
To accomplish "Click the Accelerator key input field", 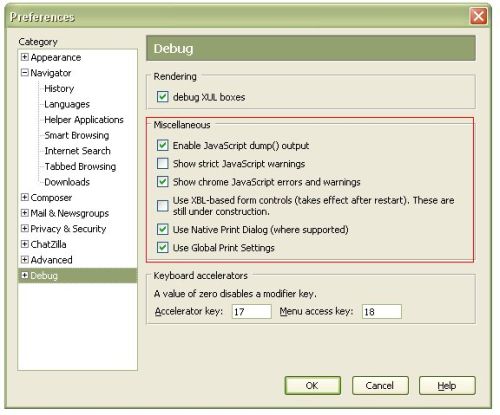I will [252, 312].
